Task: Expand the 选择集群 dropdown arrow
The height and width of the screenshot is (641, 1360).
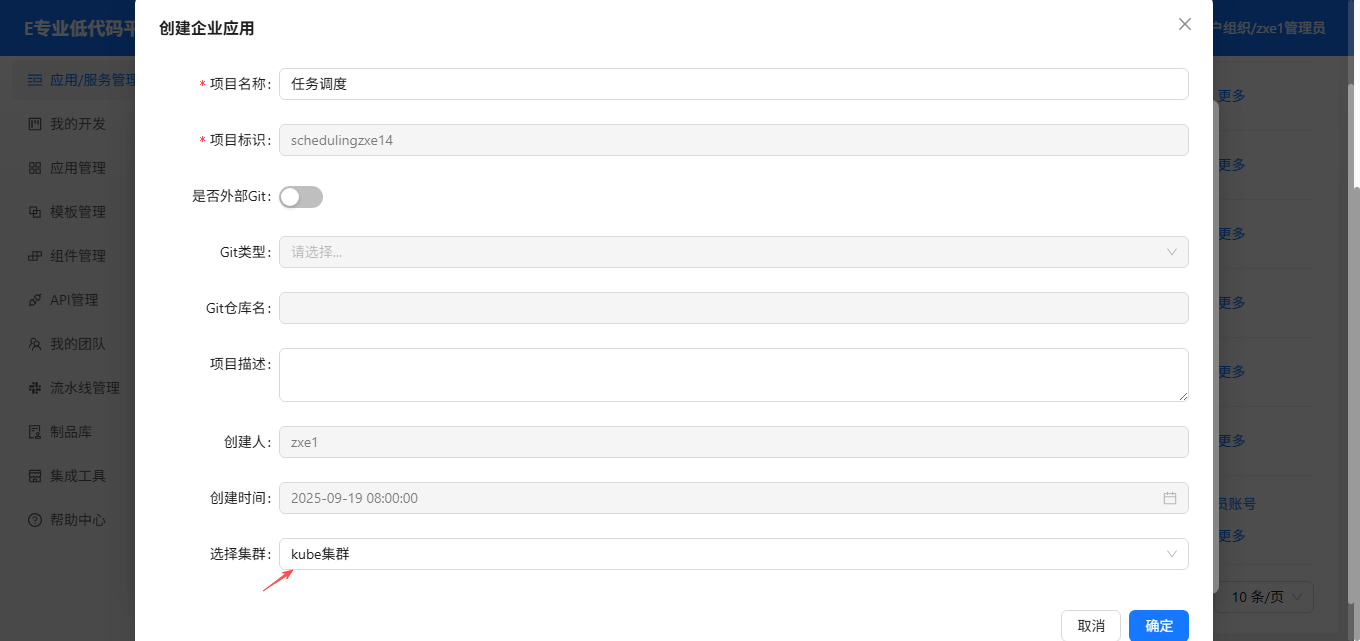Action: click(1172, 554)
